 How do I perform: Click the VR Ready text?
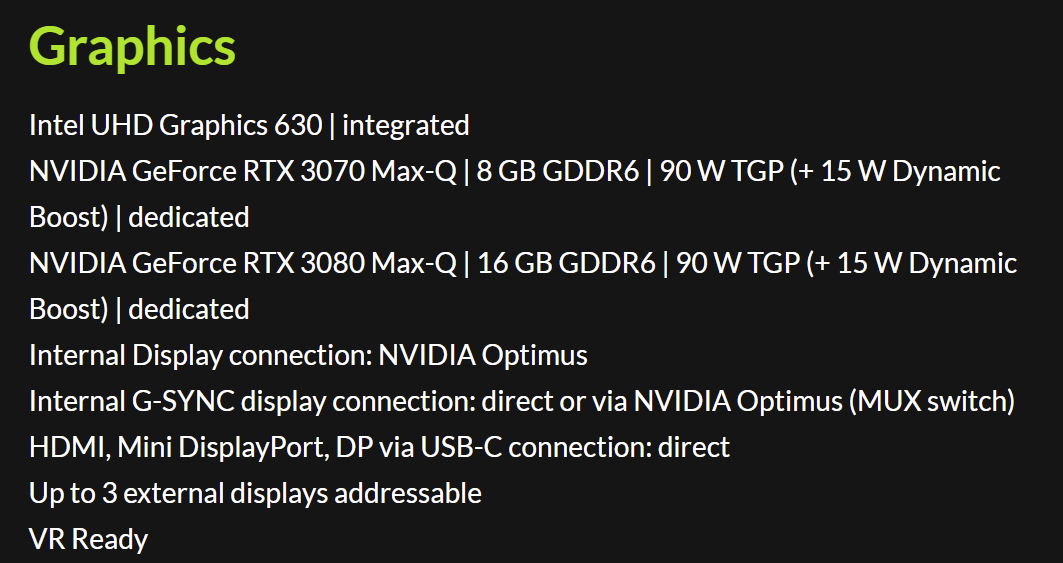89,539
